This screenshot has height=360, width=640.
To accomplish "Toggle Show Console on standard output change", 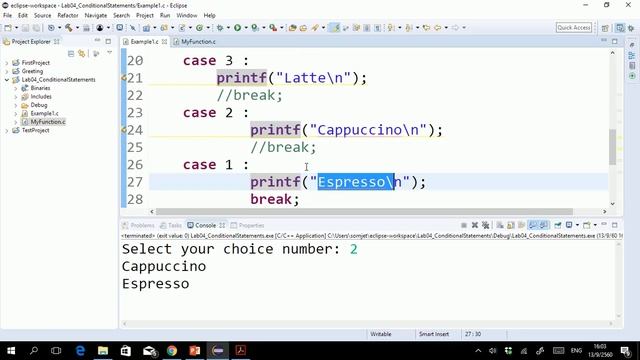I will (533, 225).
